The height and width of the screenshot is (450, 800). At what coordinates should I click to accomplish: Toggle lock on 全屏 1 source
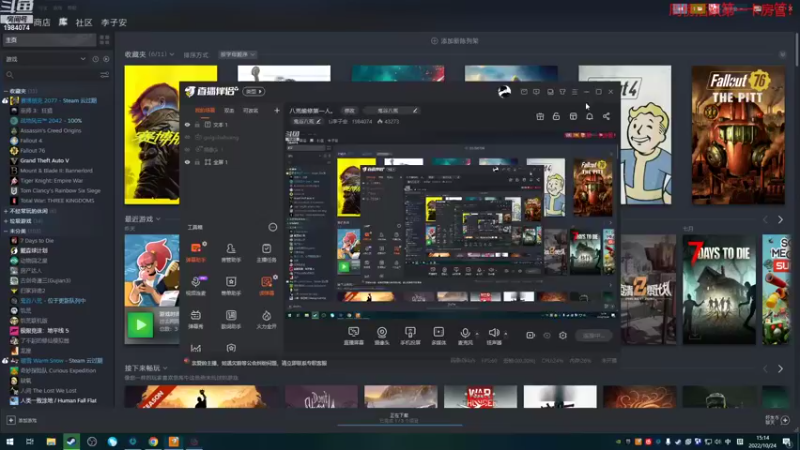click(197, 162)
